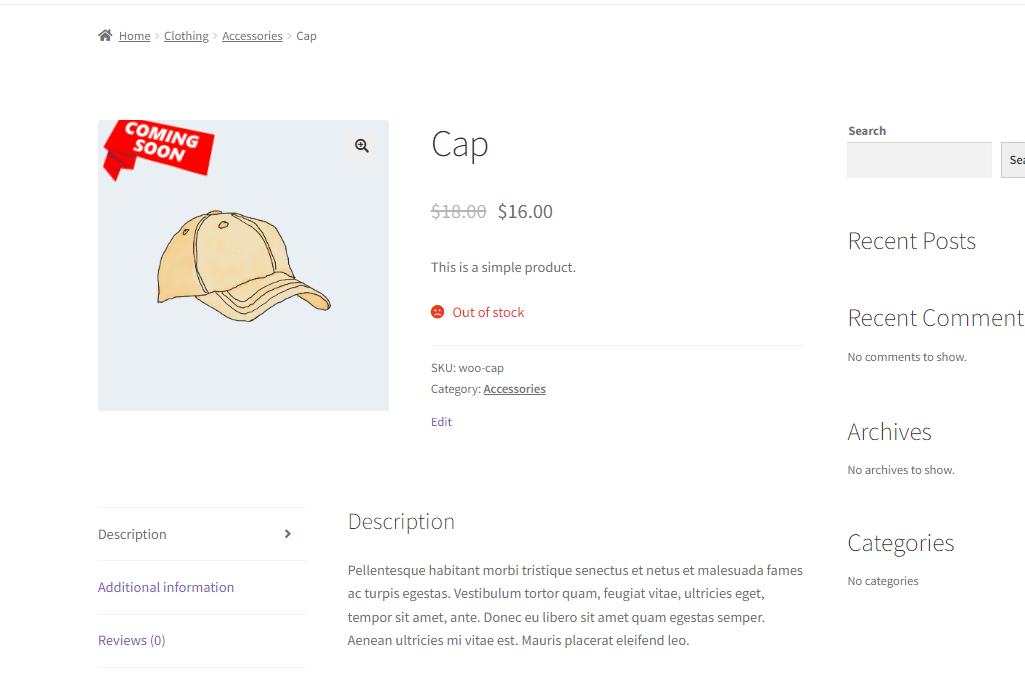1025x690 pixels.
Task: Click the magnifier zoom icon on product image
Action: 362,146
